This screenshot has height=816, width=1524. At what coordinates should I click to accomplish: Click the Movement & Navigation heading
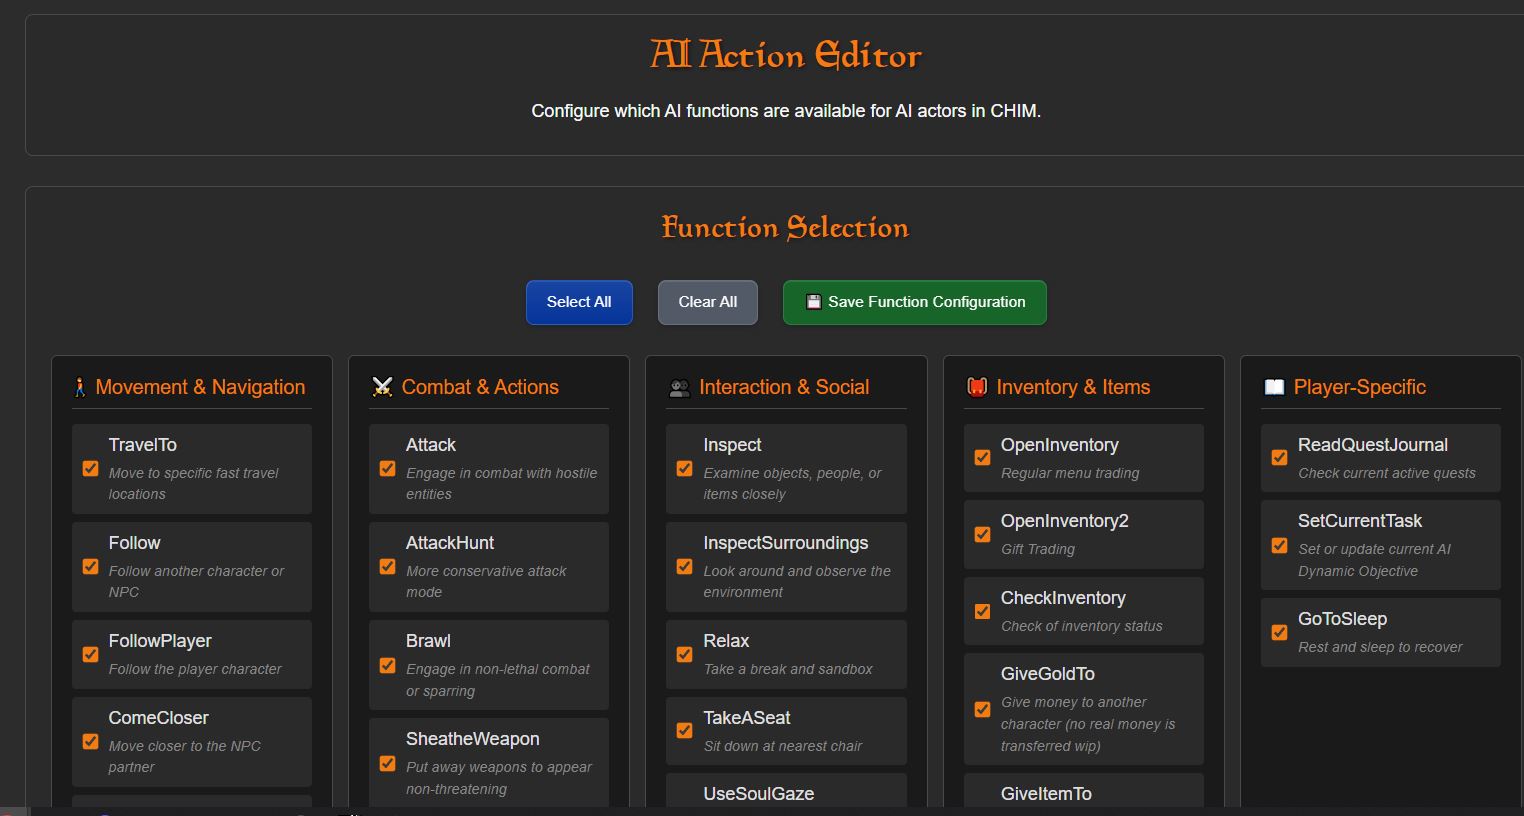(x=200, y=387)
